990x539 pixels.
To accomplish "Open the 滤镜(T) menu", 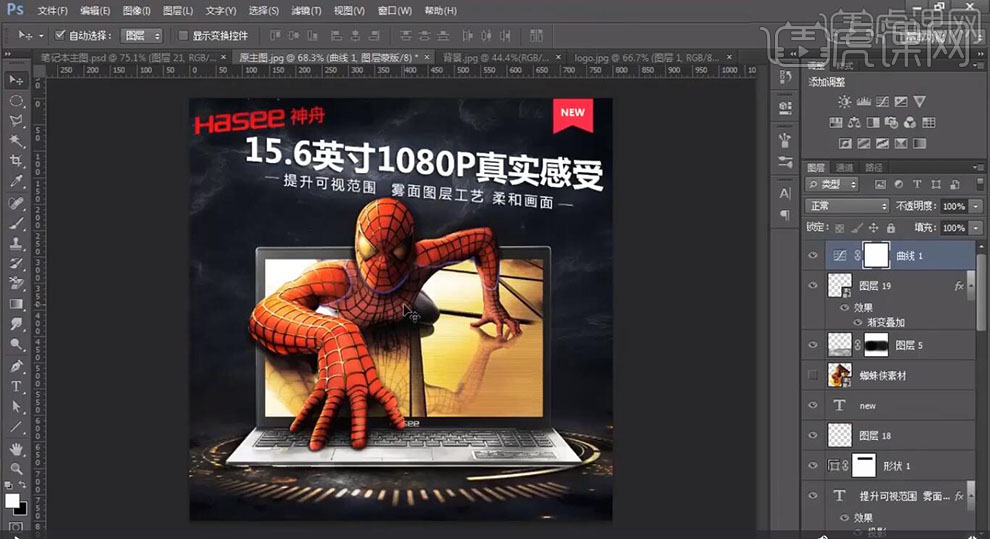I will click(306, 10).
